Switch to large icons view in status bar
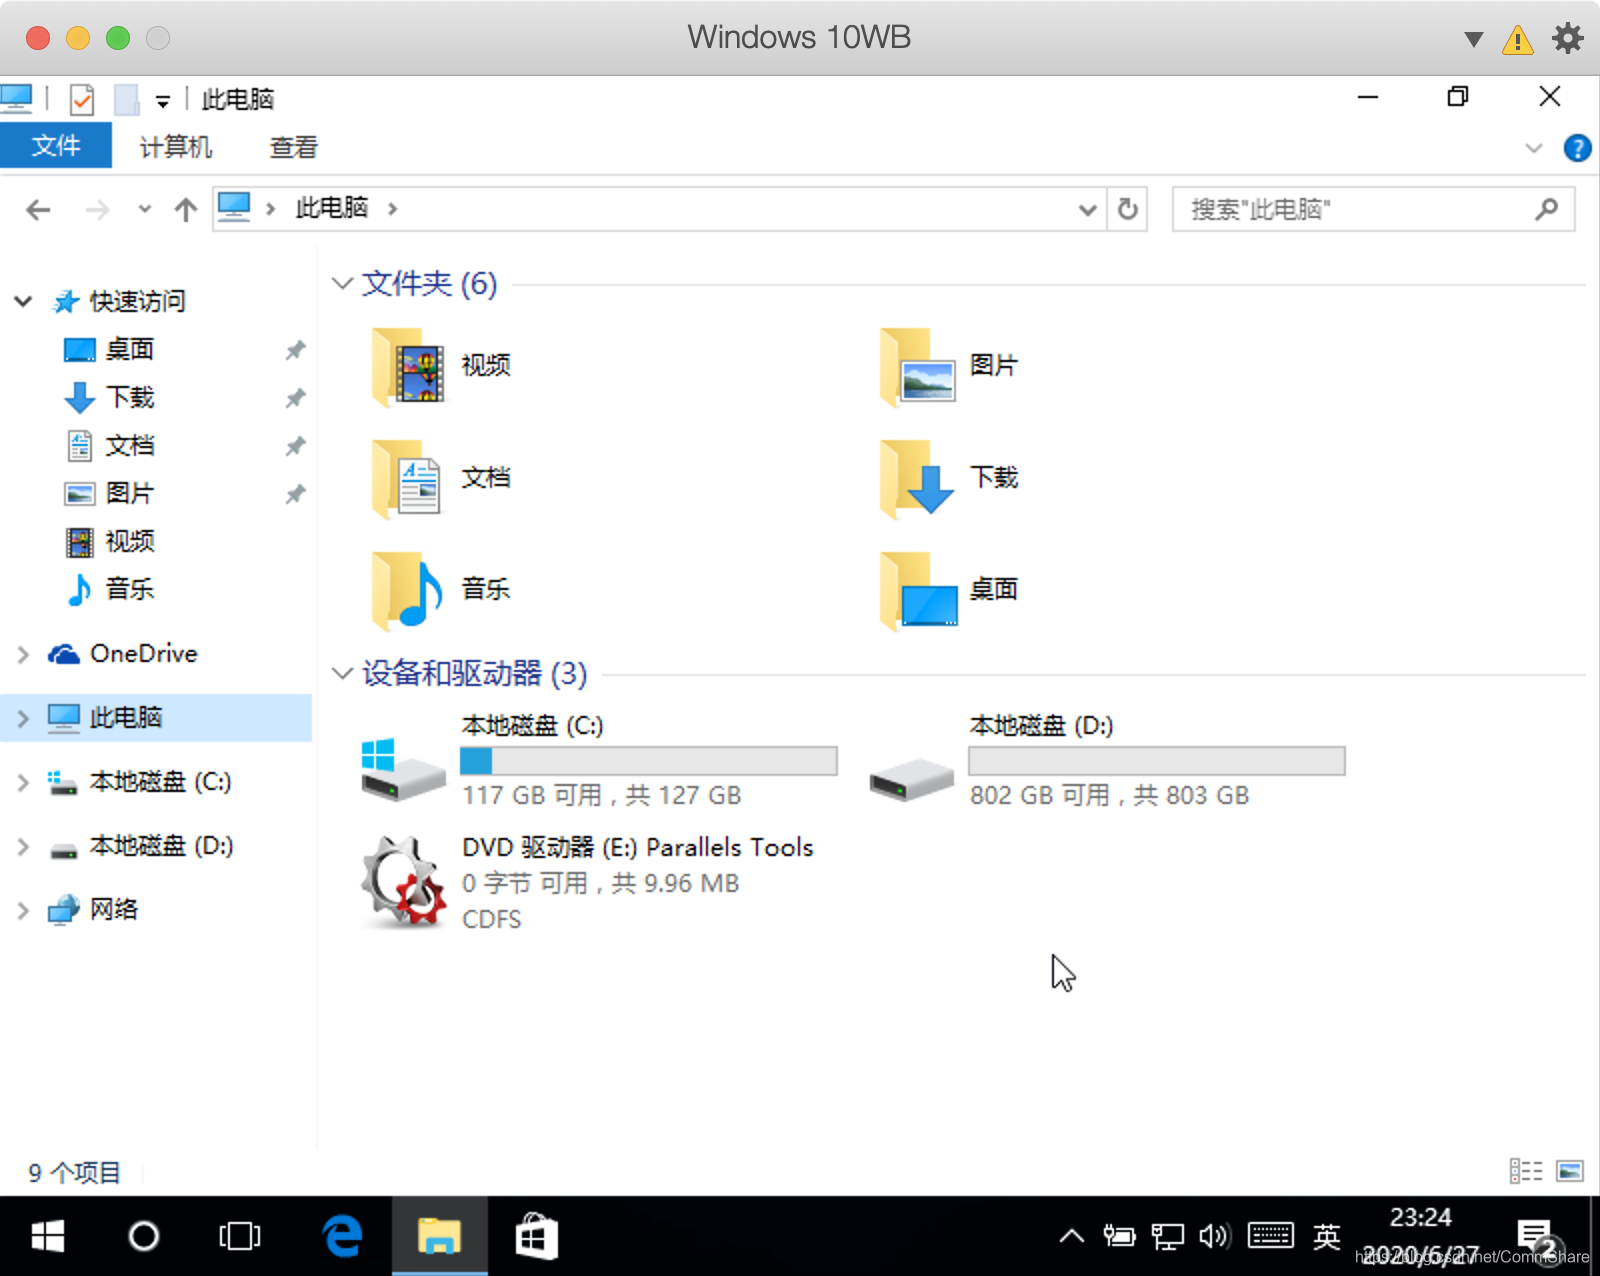Image resolution: width=1600 pixels, height=1276 pixels. [x=1570, y=1171]
